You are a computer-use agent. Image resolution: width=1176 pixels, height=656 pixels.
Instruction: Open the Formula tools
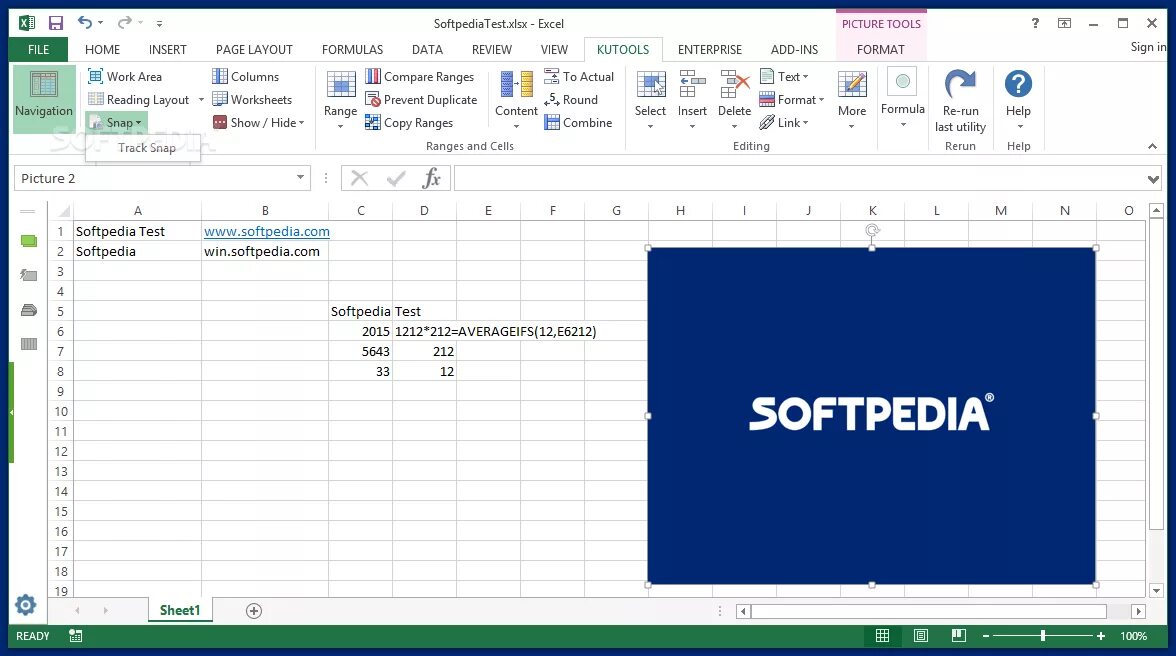click(x=903, y=98)
